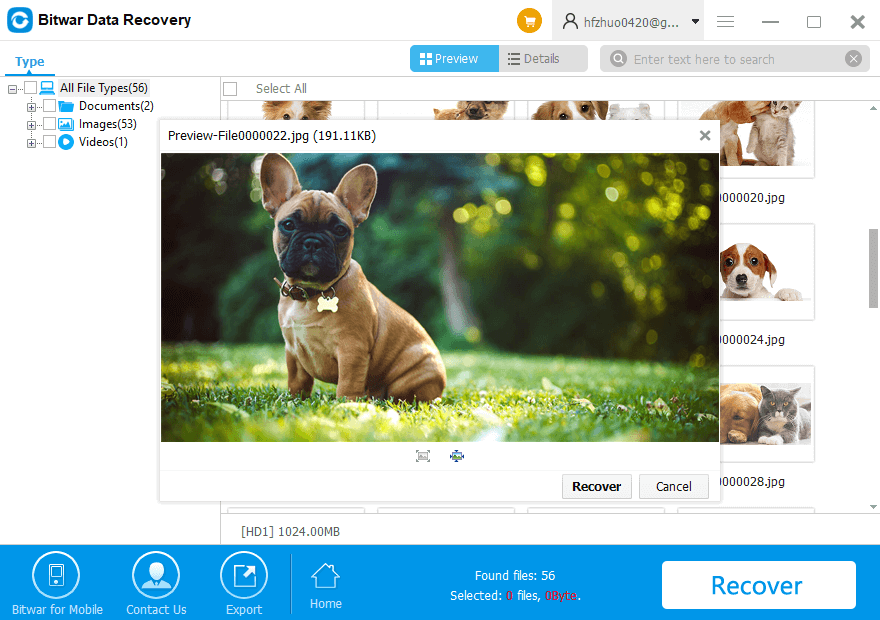Viewport: 880px width, 620px height.
Task: Click the [HD1] 1024.00MB status text
Action: coord(290,531)
